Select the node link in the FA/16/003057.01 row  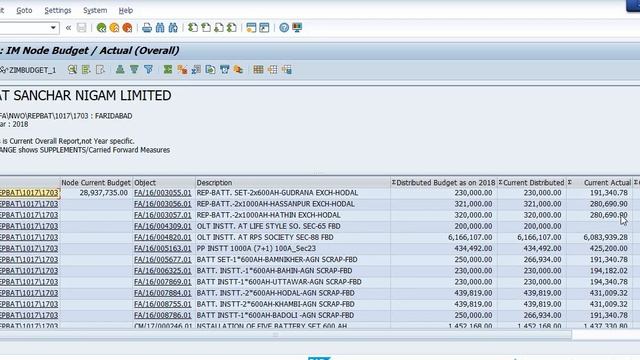[x=29, y=215]
